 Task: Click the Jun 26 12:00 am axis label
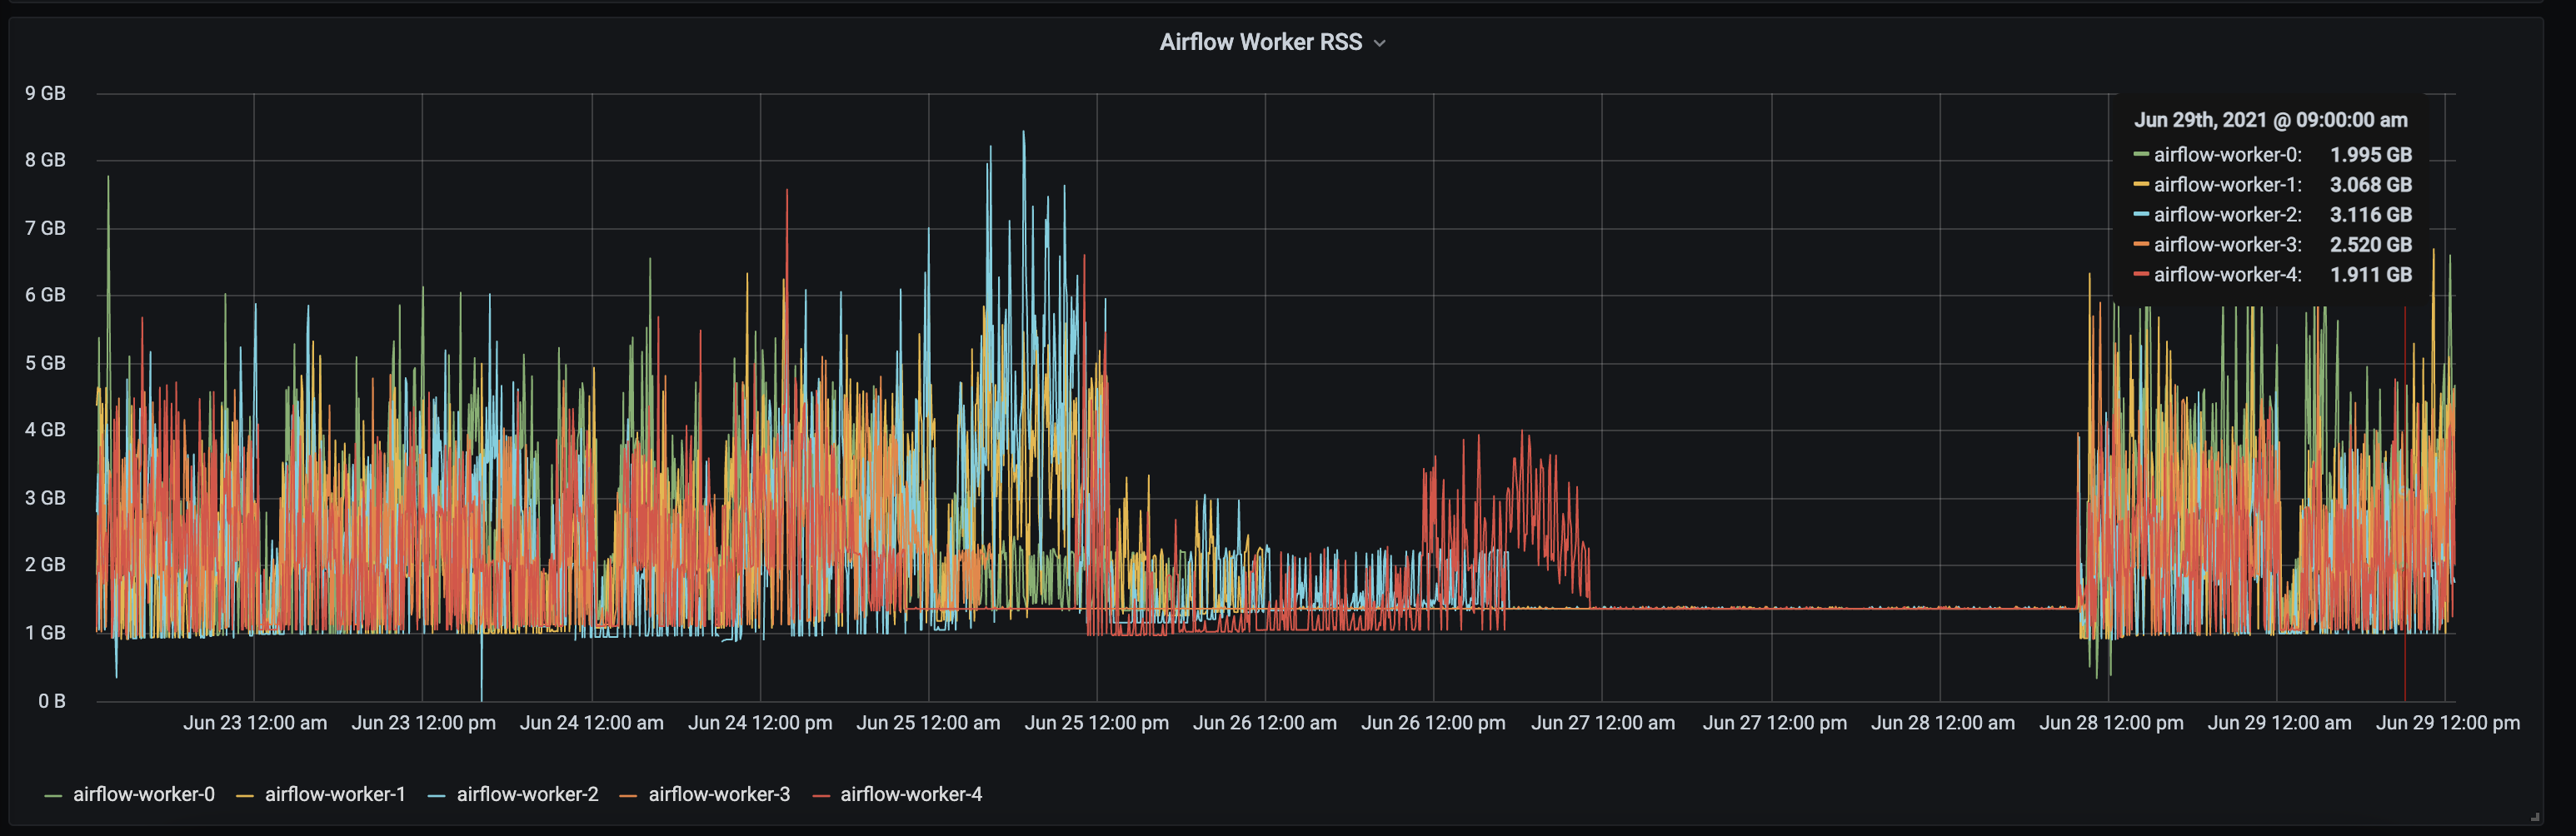click(1264, 723)
